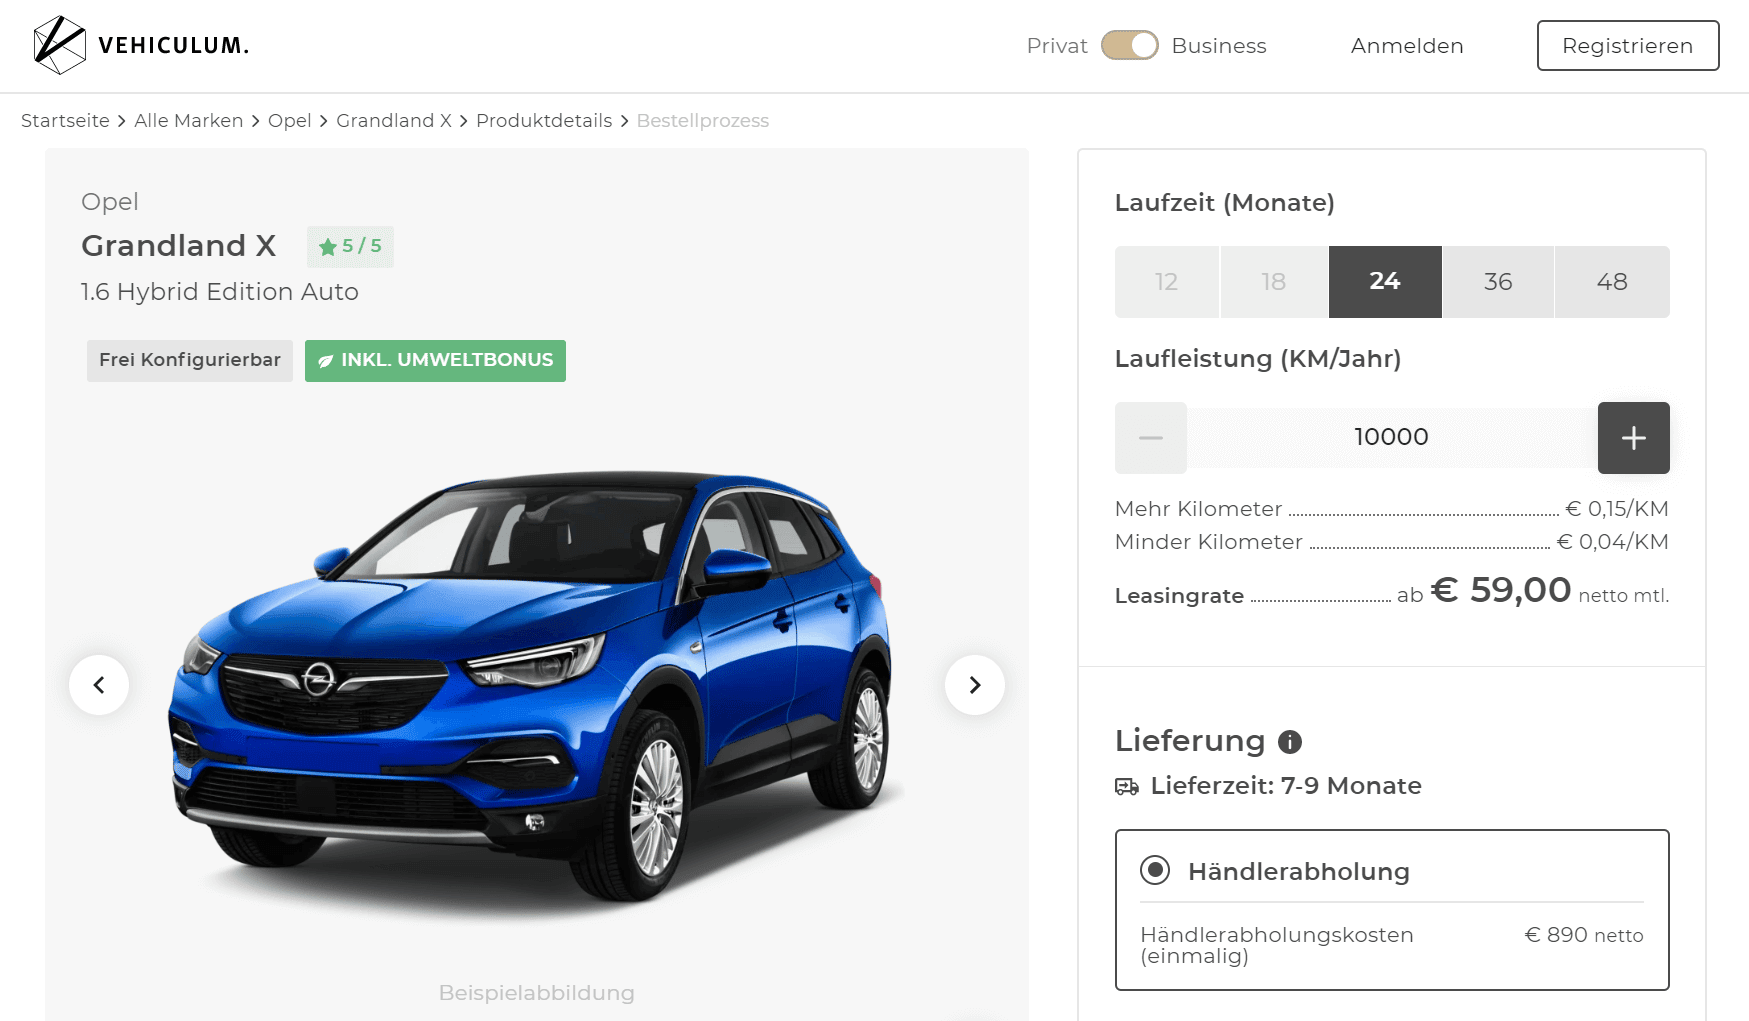Click the 'Minder Kilometer' row label
Screen dimensions: 1749x1021
click(1209, 542)
